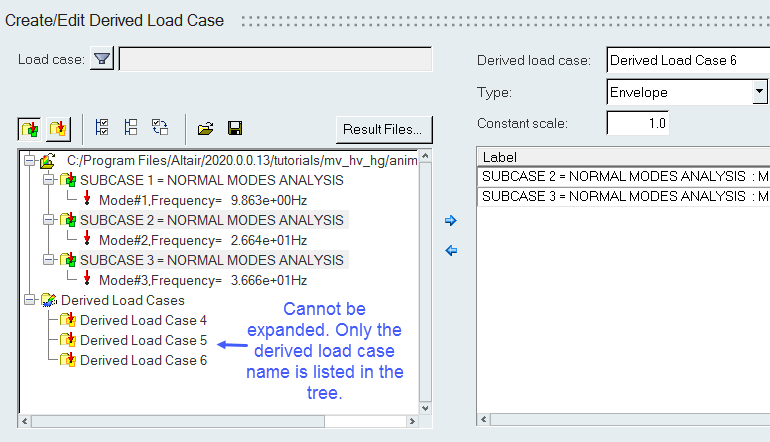The width and height of the screenshot is (770, 442).
Task: Click the Mode#1 red arrow icon
Action: (x=87, y=198)
